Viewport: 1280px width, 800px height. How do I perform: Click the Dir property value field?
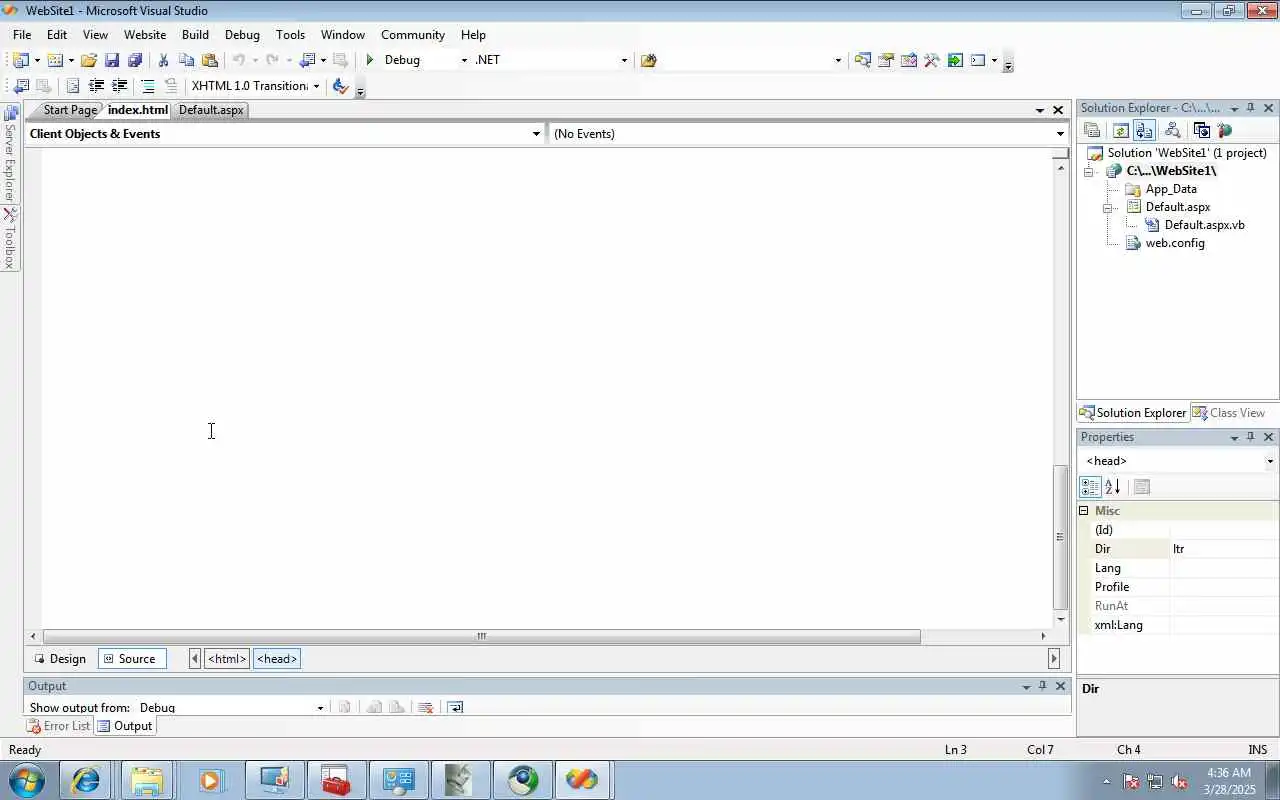click(1224, 549)
